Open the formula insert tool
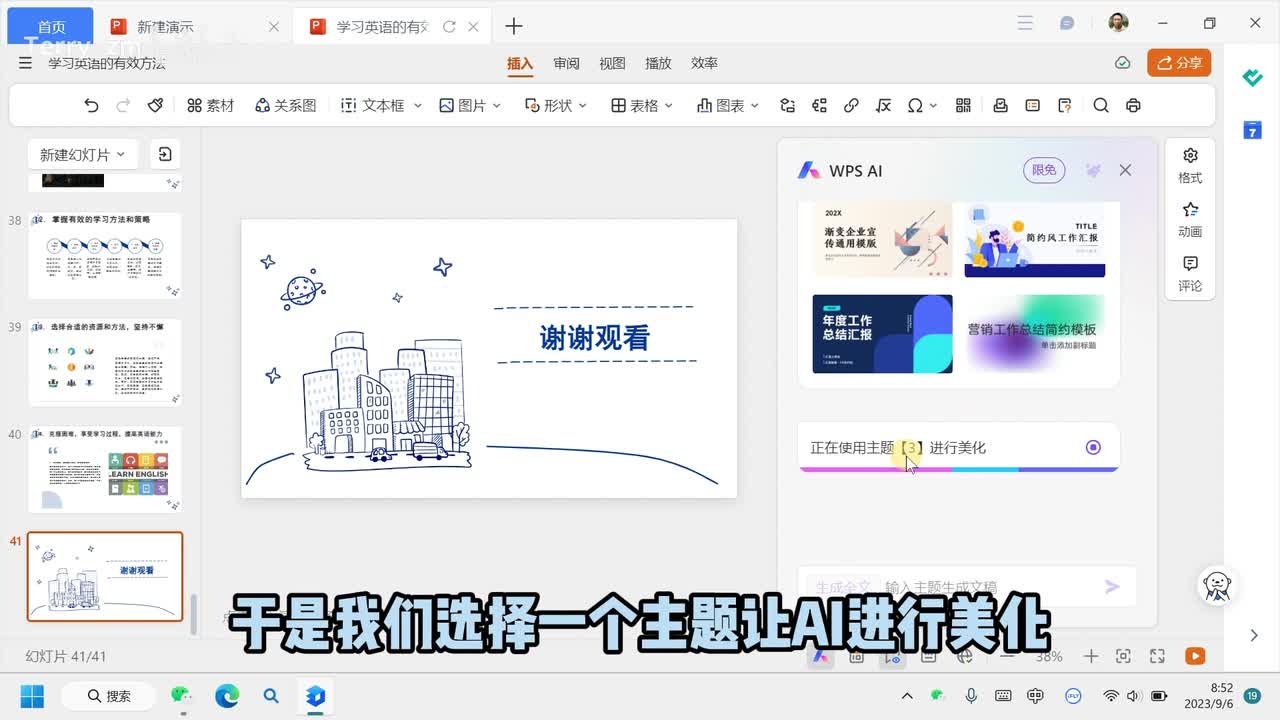 click(x=883, y=105)
